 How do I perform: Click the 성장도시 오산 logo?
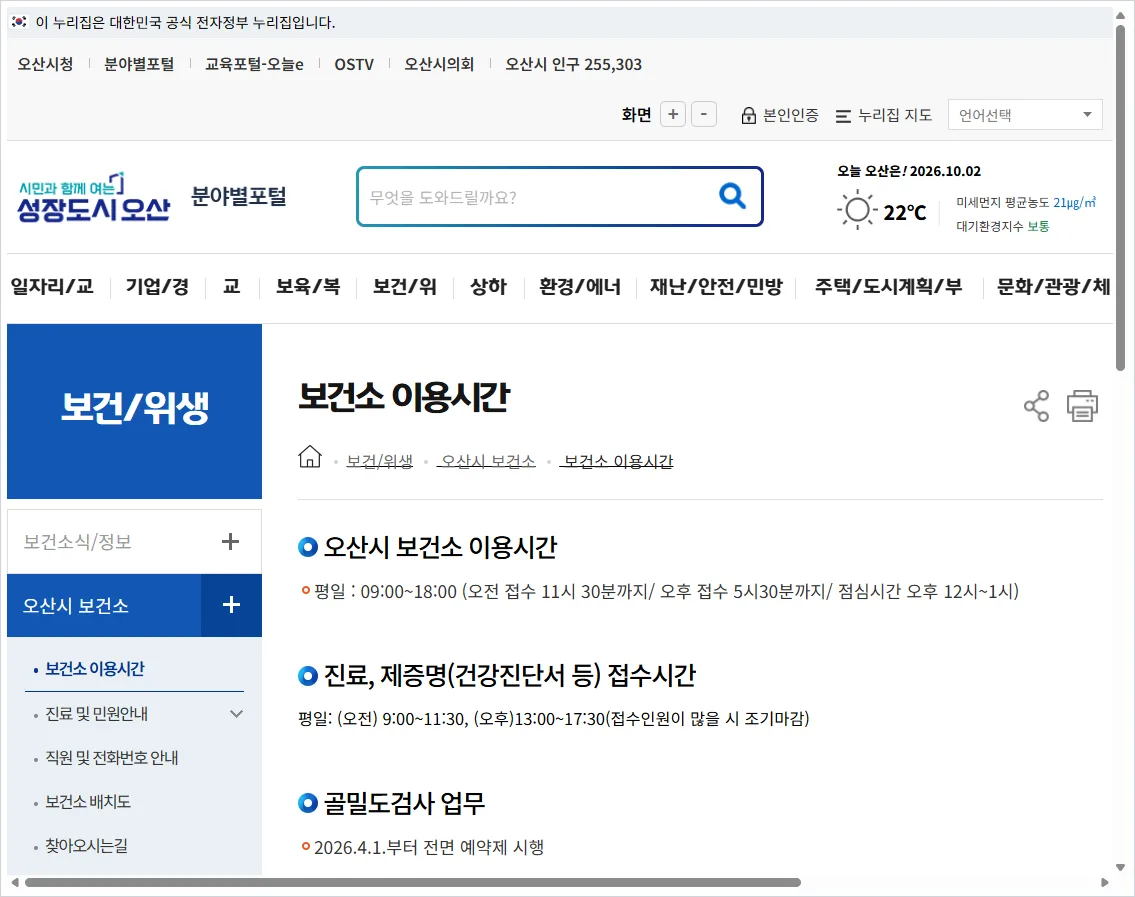pyautogui.click(x=93, y=198)
